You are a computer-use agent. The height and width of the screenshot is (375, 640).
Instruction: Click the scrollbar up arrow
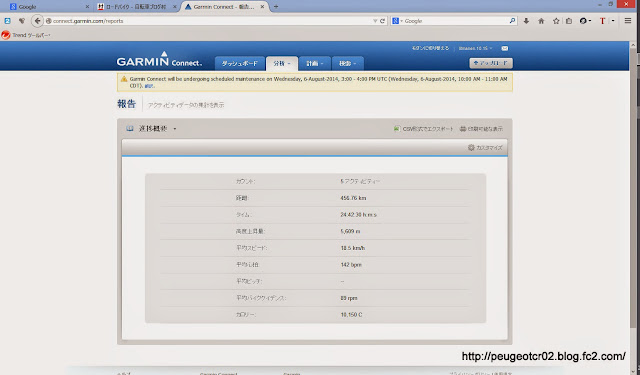(x=633, y=45)
